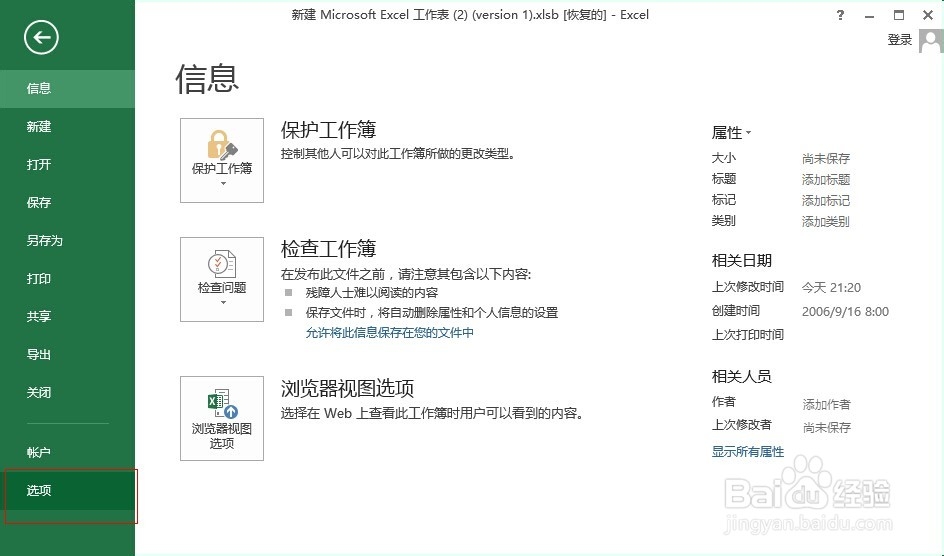Click the 允许将此信息保存在您的文件中 link

pos(390,332)
